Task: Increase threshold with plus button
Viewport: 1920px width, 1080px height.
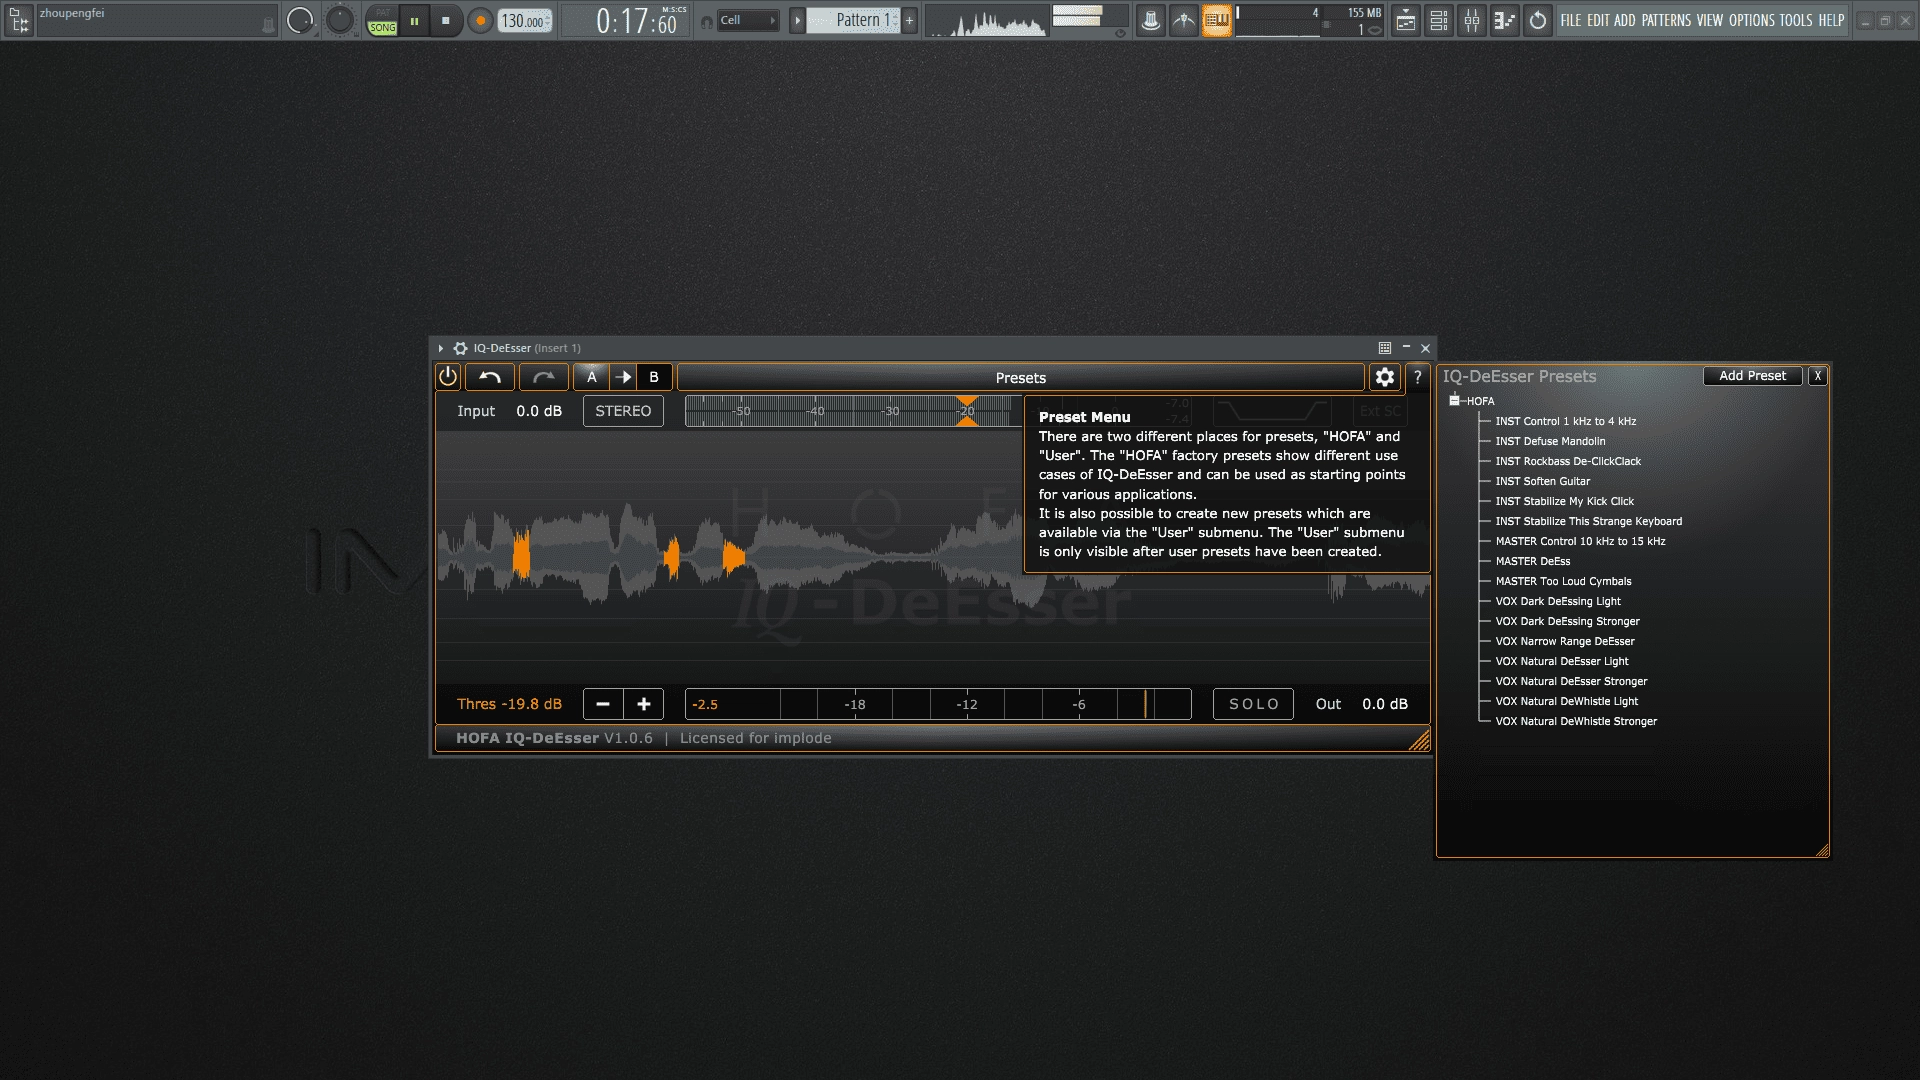Action: click(644, 704)
